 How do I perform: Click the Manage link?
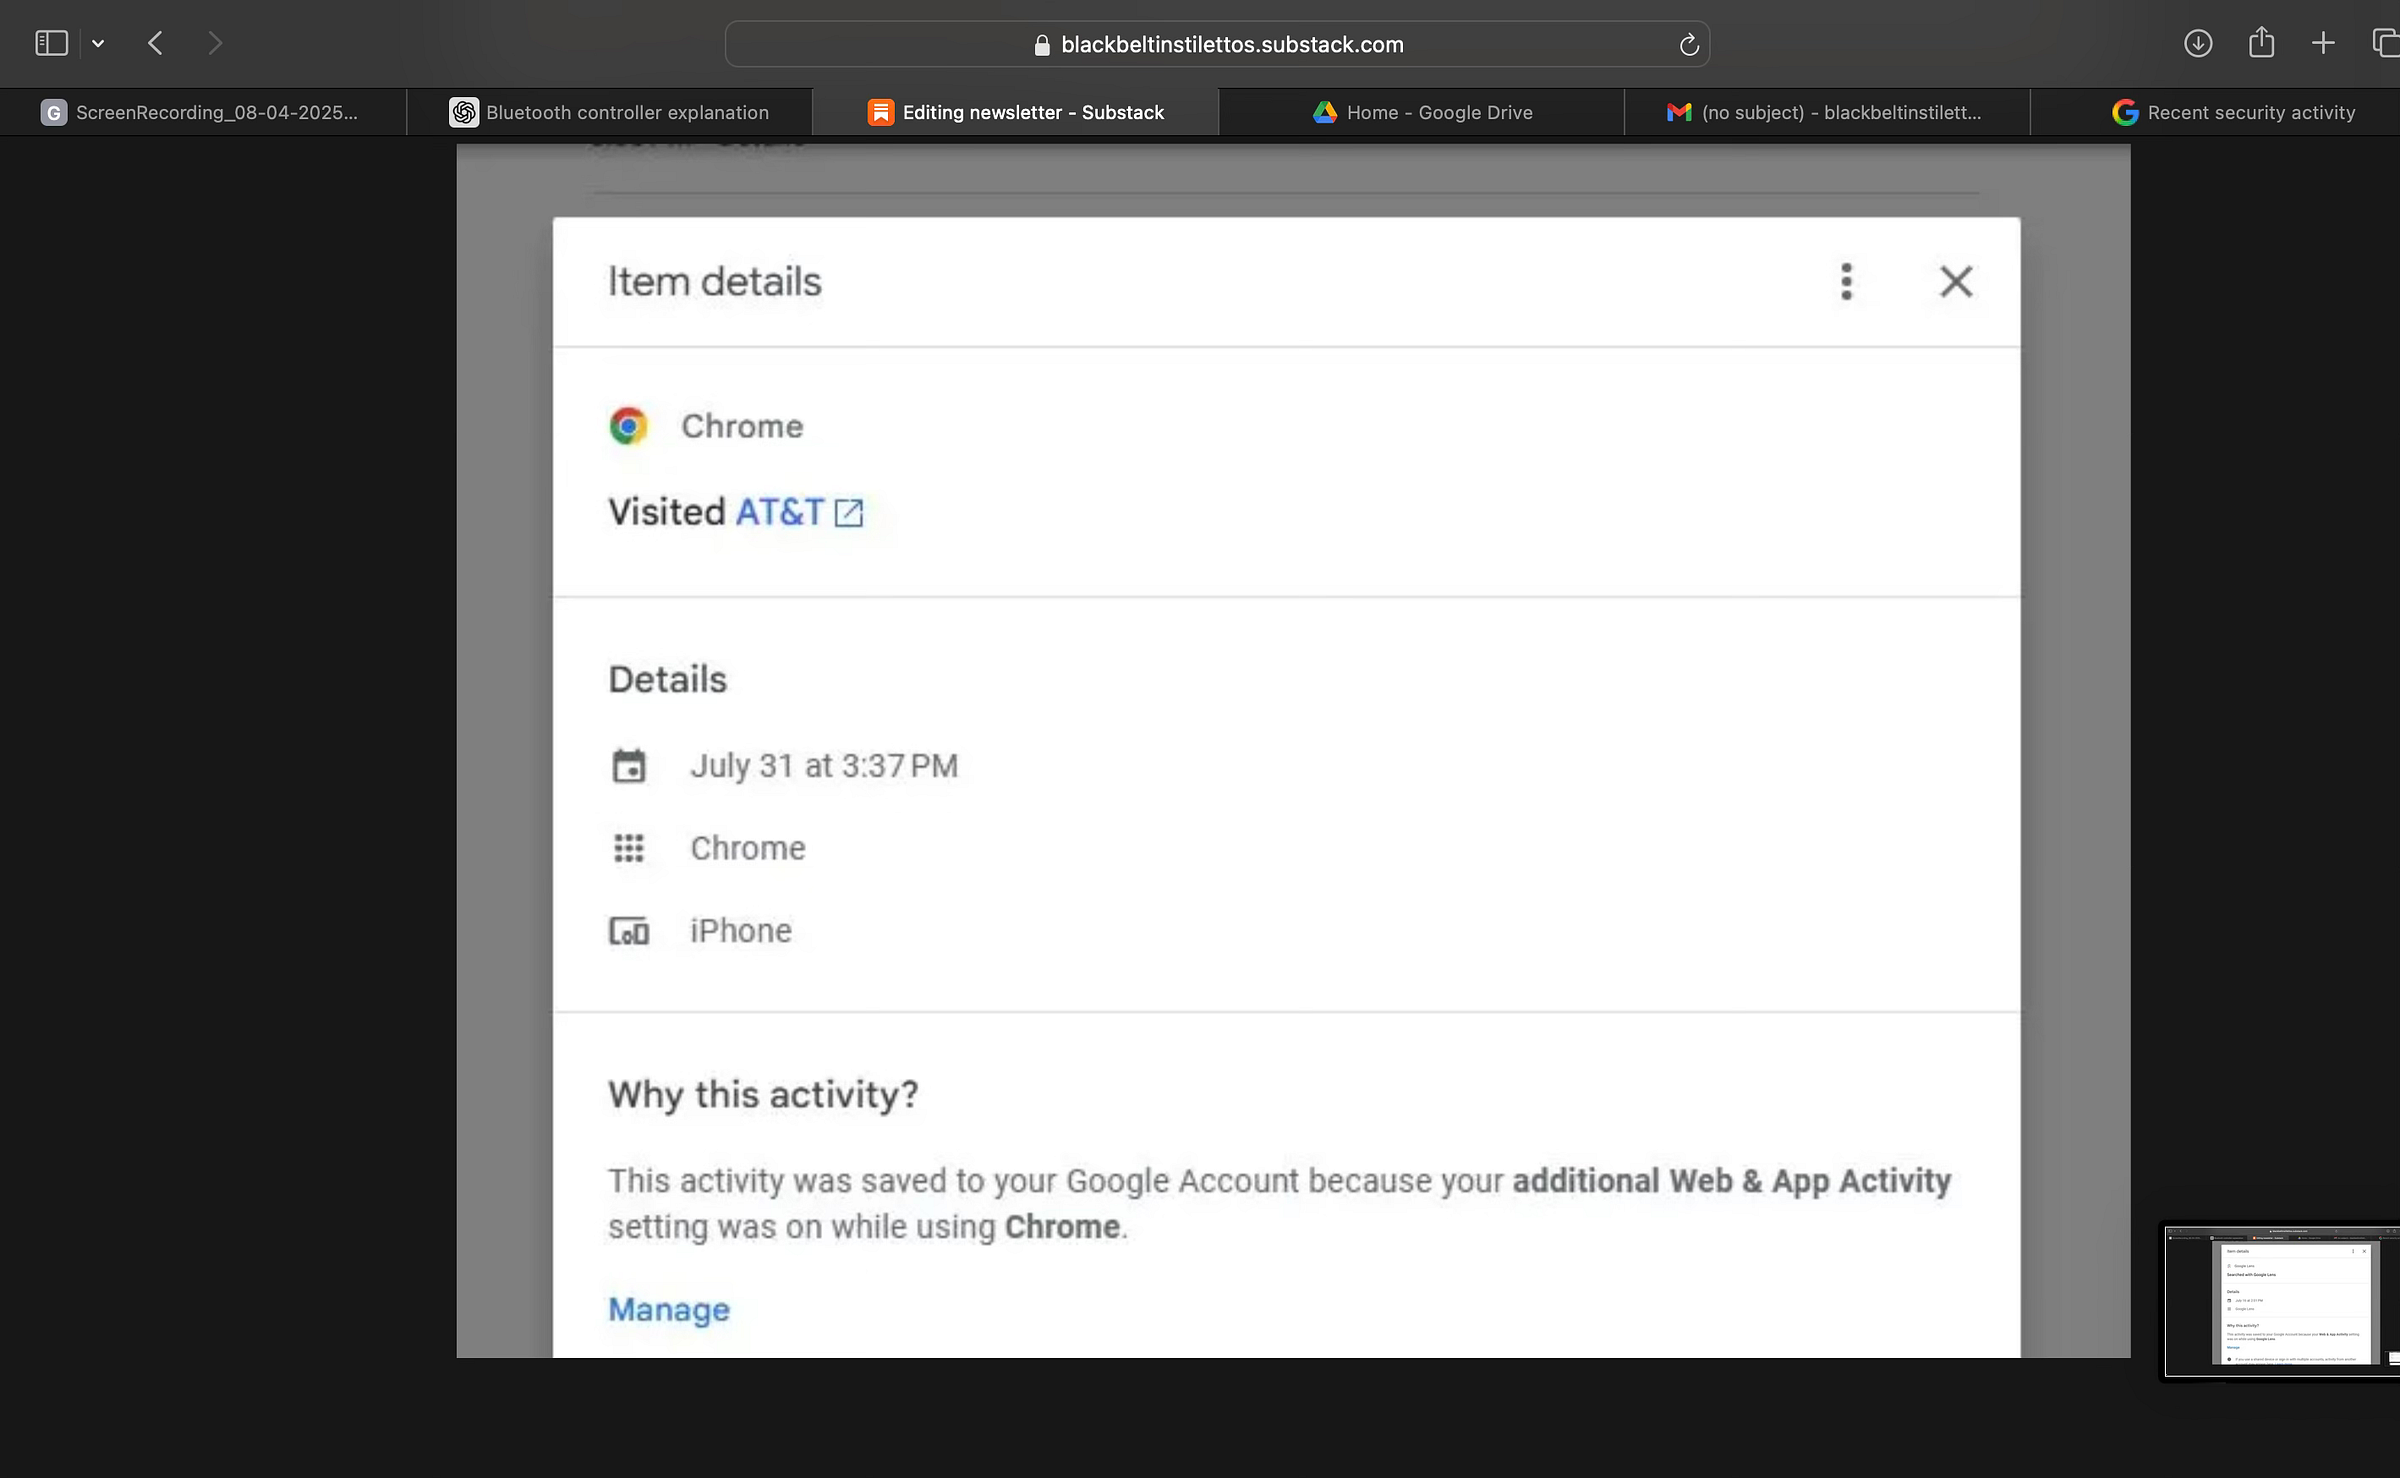coord(668,1309)
